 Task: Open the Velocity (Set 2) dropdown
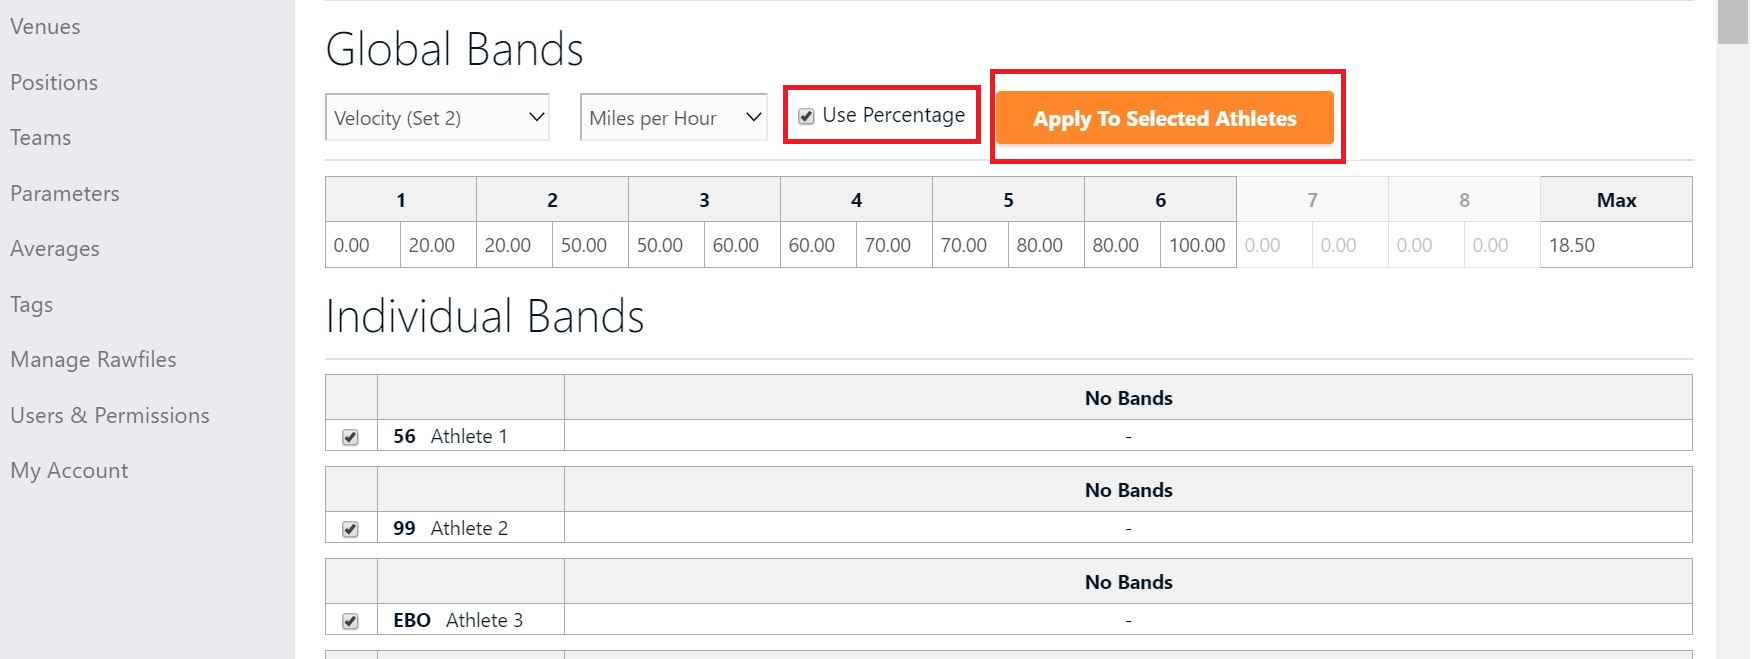pyautogui.click(x=437, y=118)
